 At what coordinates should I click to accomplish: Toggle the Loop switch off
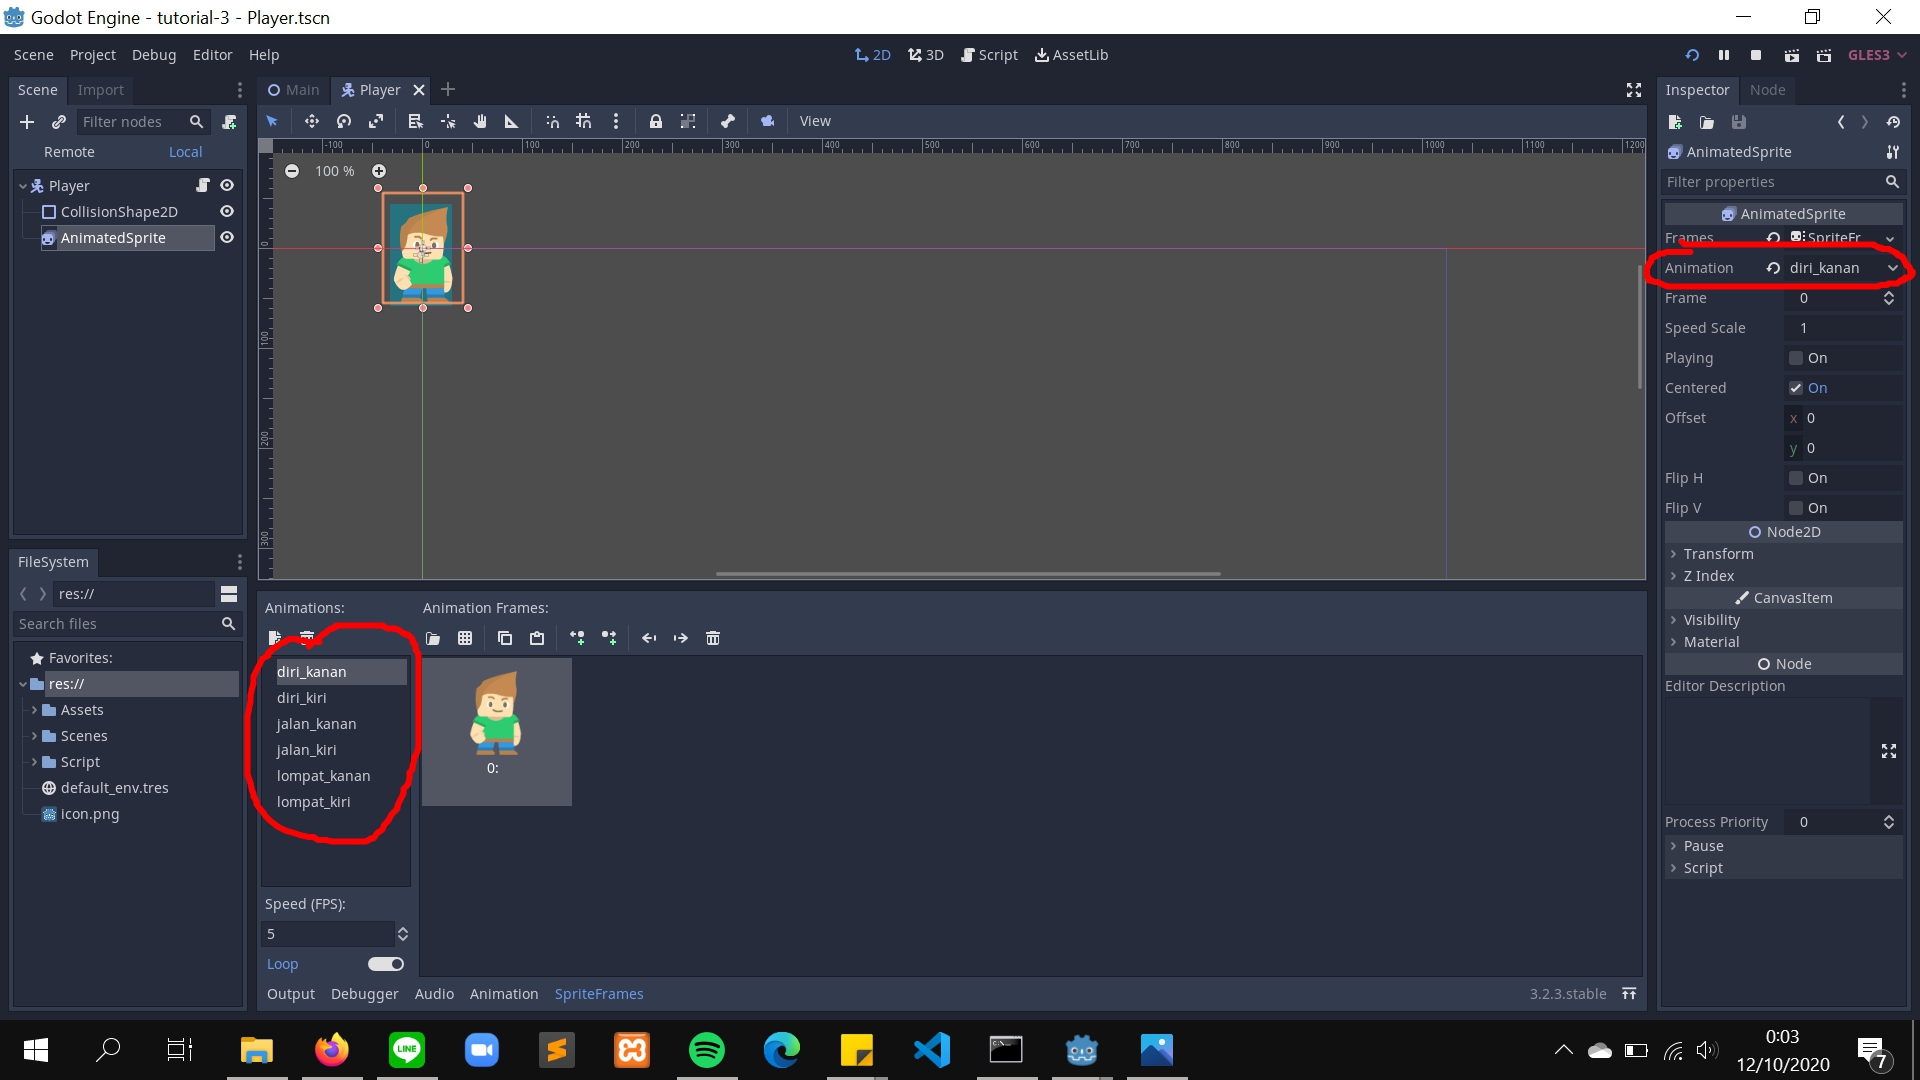tap(386, 964)
